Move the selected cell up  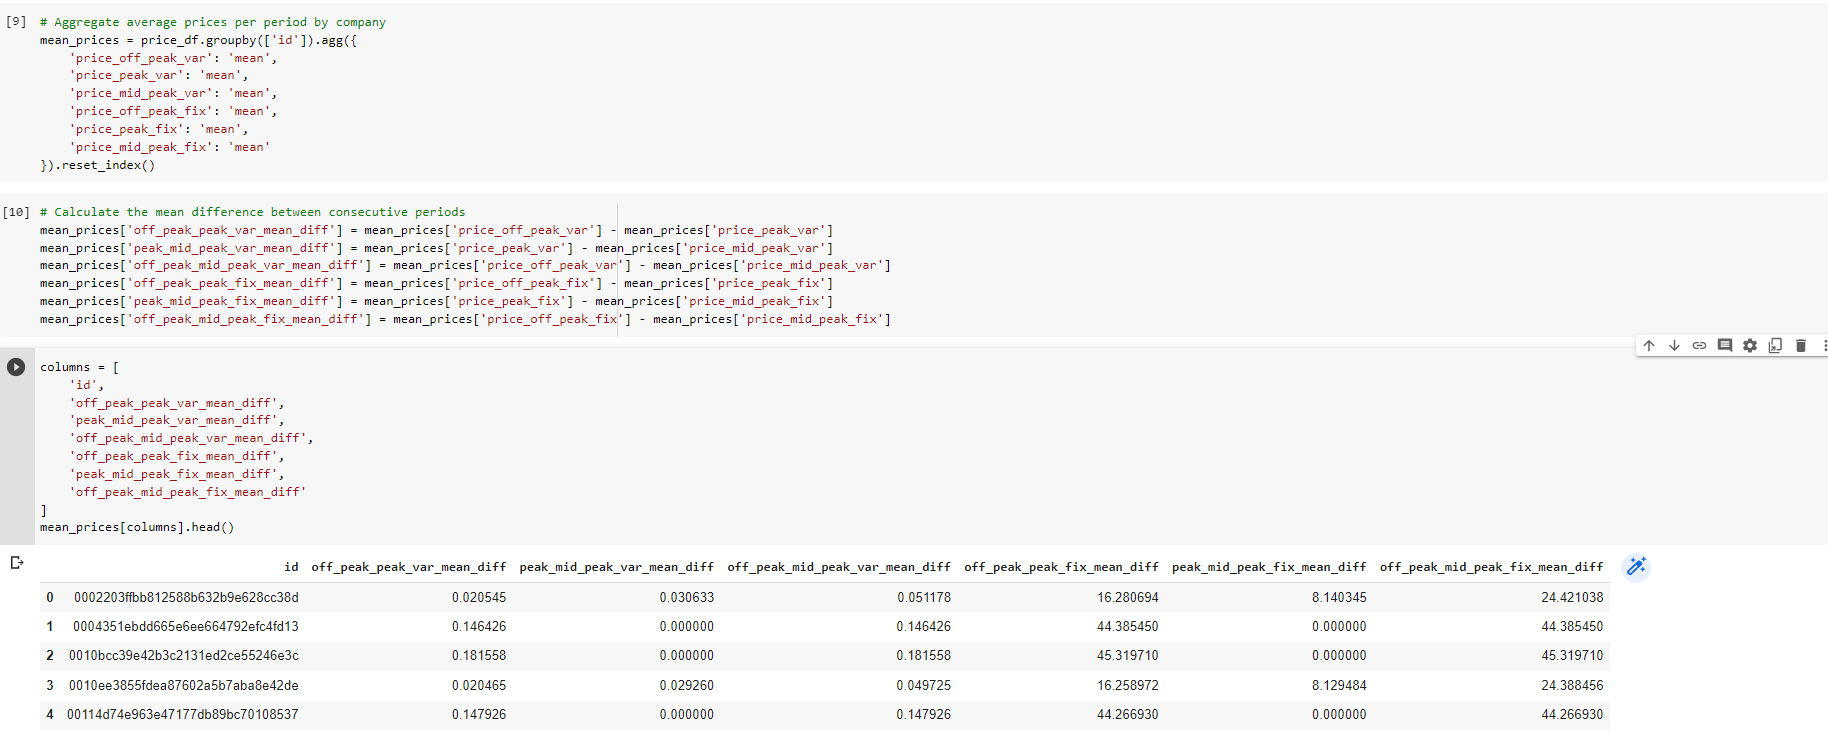1649,346
